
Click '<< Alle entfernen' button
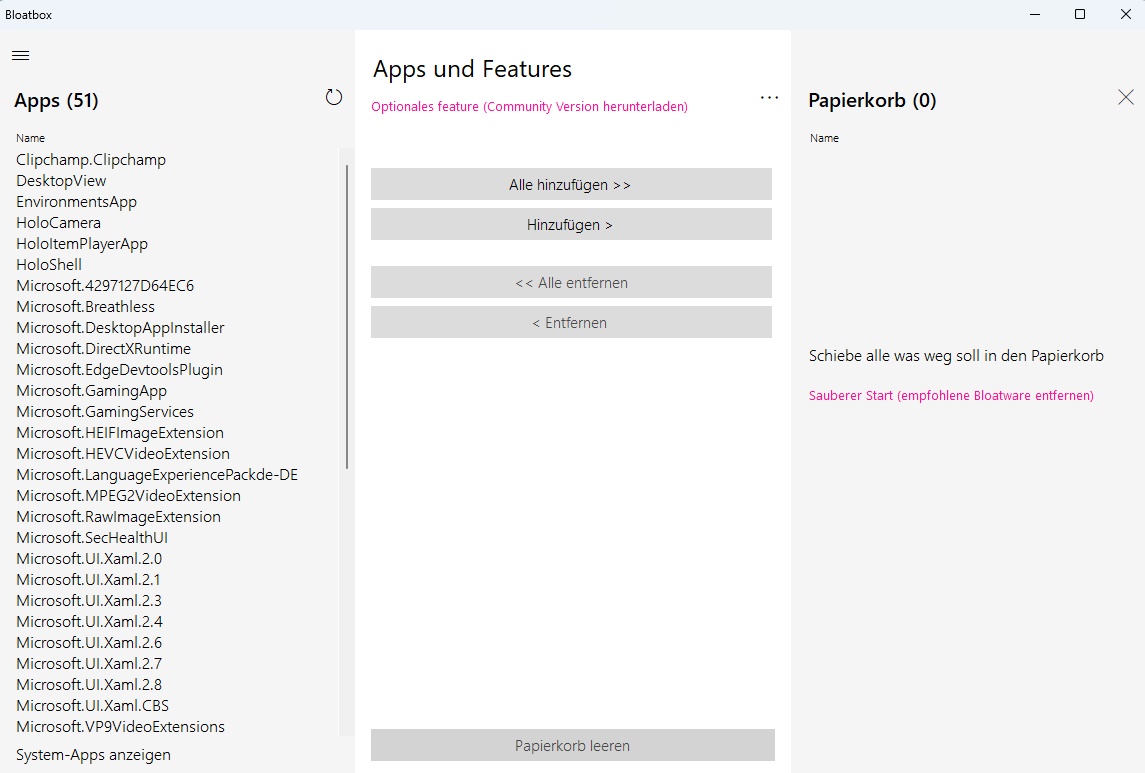coord(571,283)
